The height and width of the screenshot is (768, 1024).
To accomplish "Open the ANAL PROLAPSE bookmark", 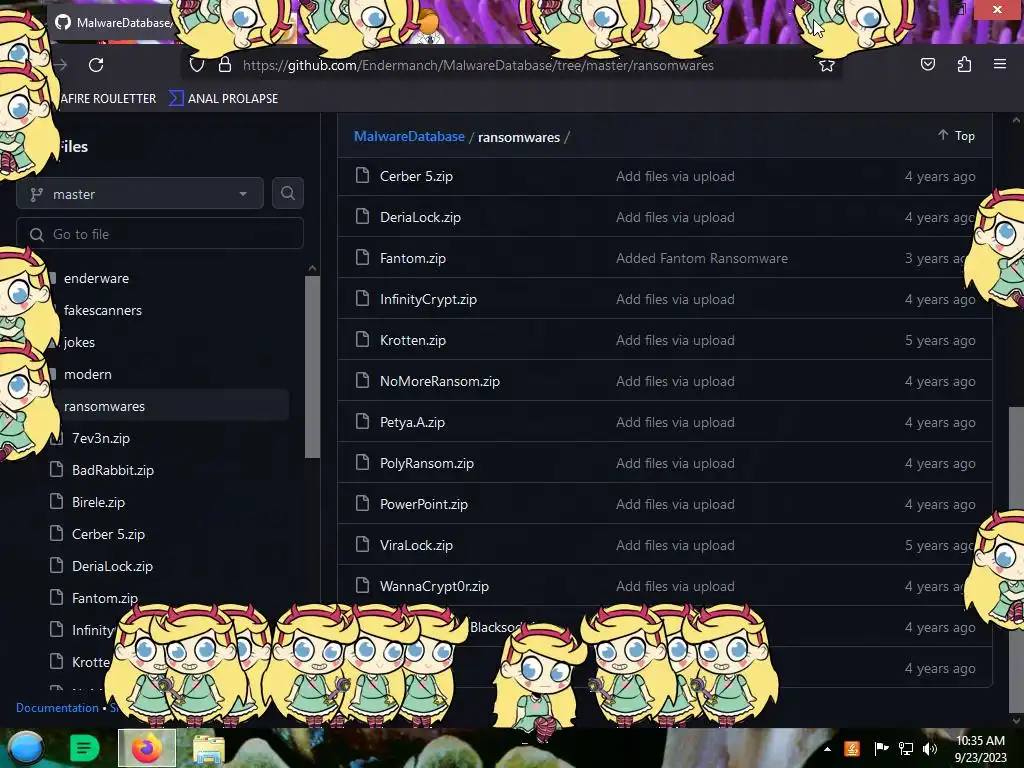I will (x=224, y=99).
